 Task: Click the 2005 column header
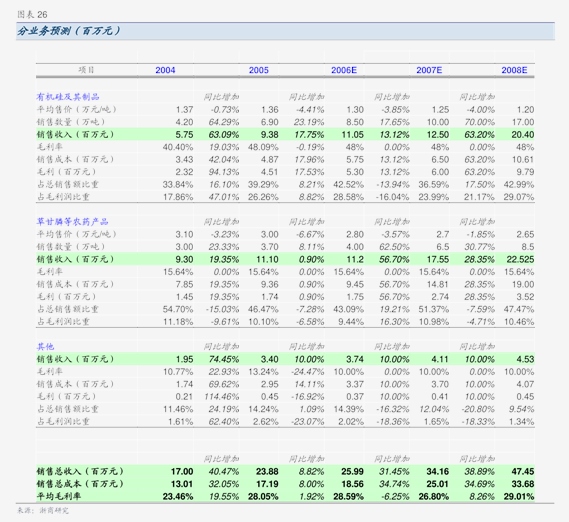(258, 70)
